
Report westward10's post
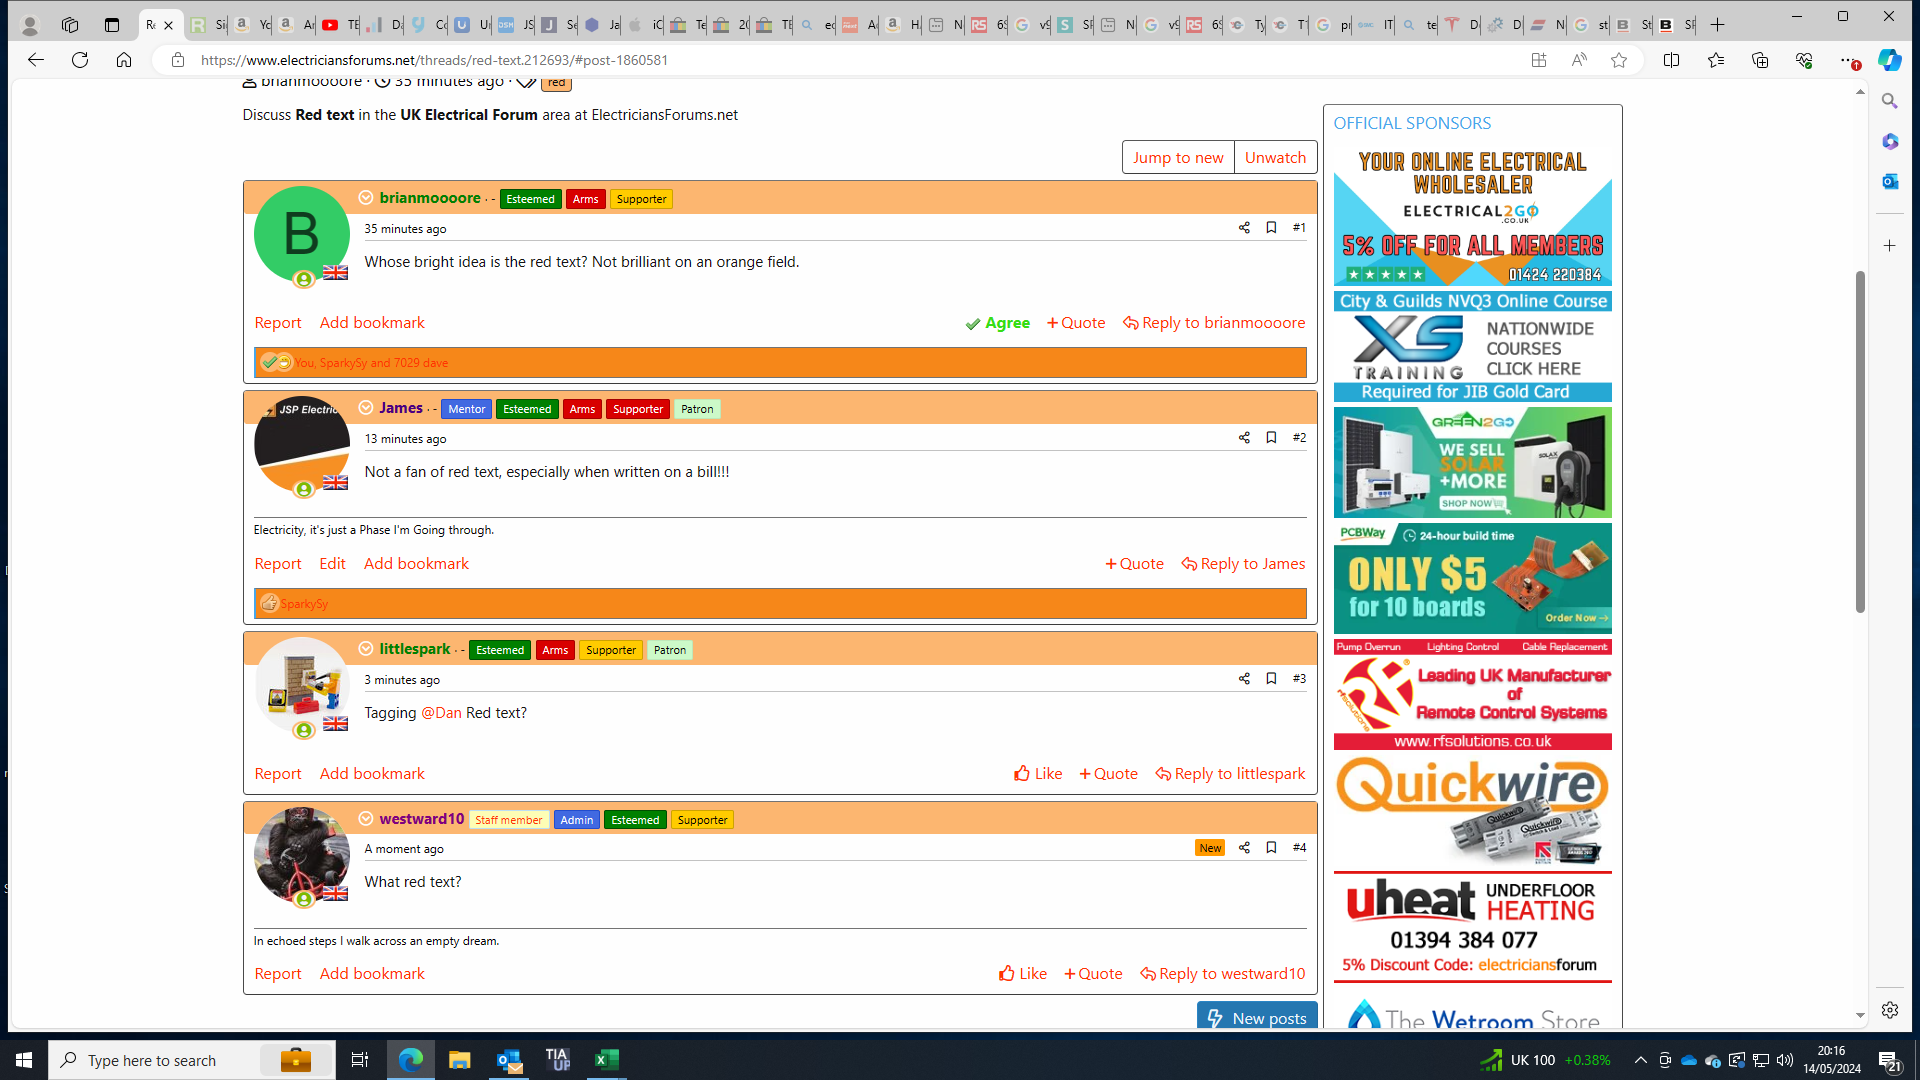point(278,974)
